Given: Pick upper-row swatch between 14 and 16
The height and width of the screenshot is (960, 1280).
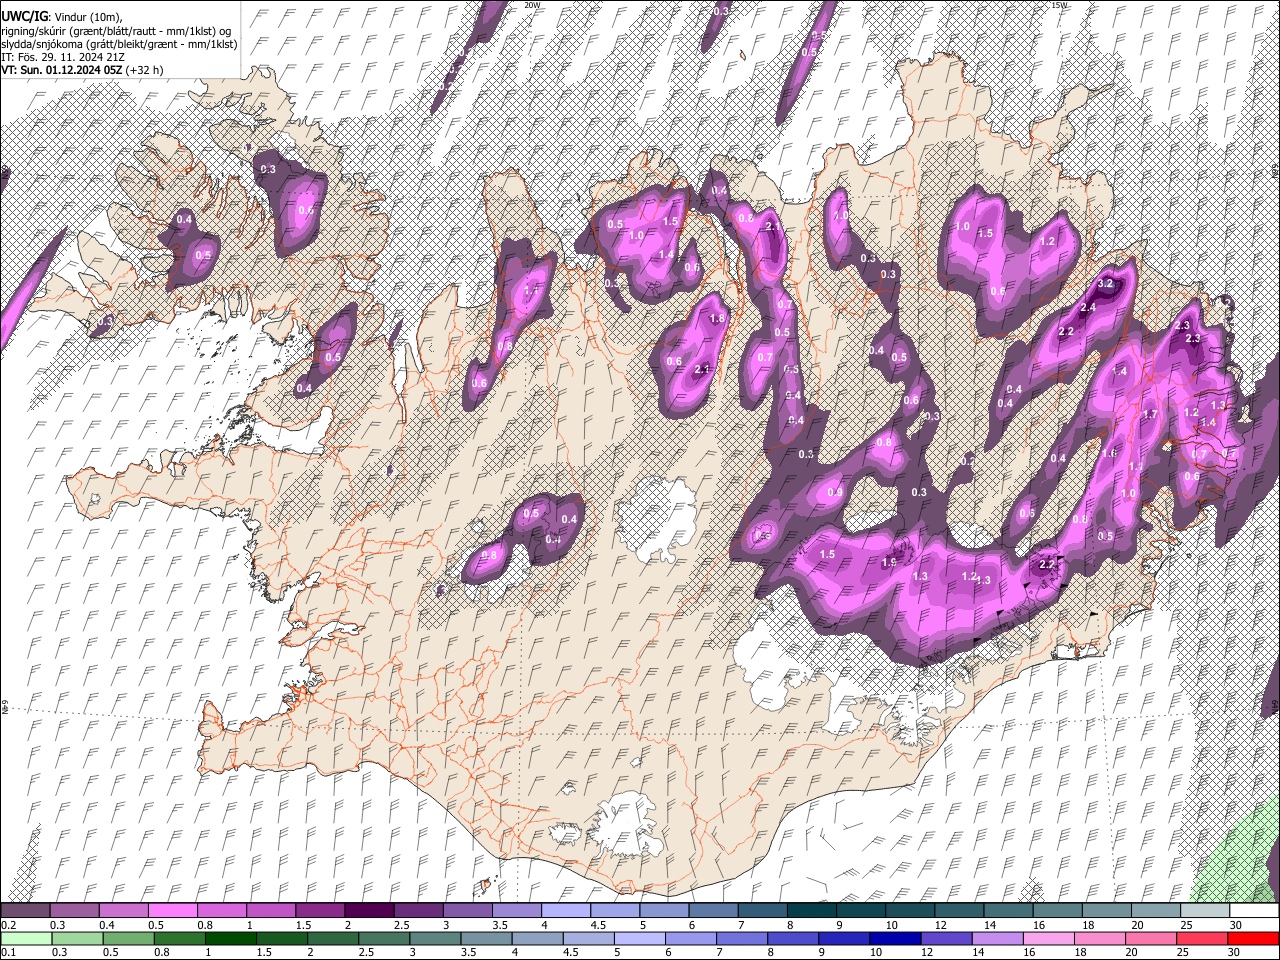Looking at the screenshot, I should click(1008, 910).
